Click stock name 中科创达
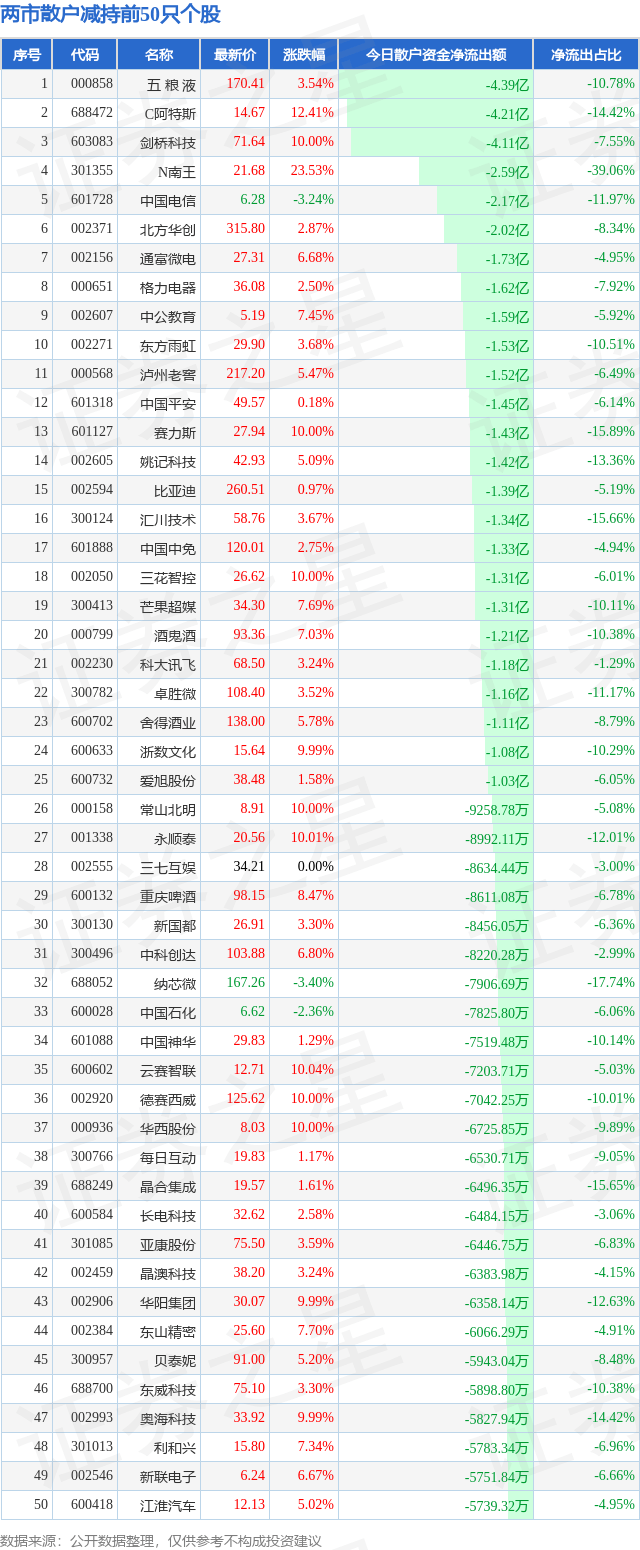The image size is (640, 1550). click(x=168, y=954)
